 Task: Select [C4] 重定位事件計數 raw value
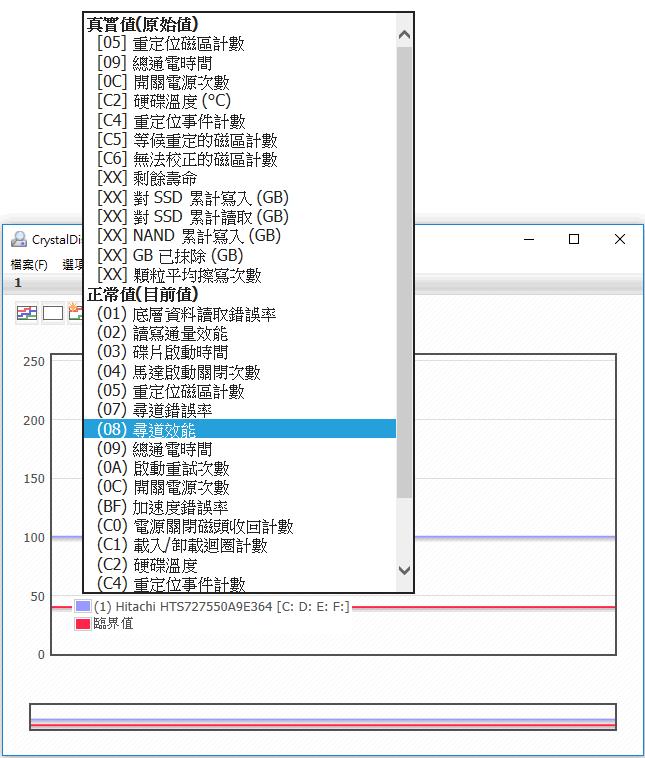point(240,121)
